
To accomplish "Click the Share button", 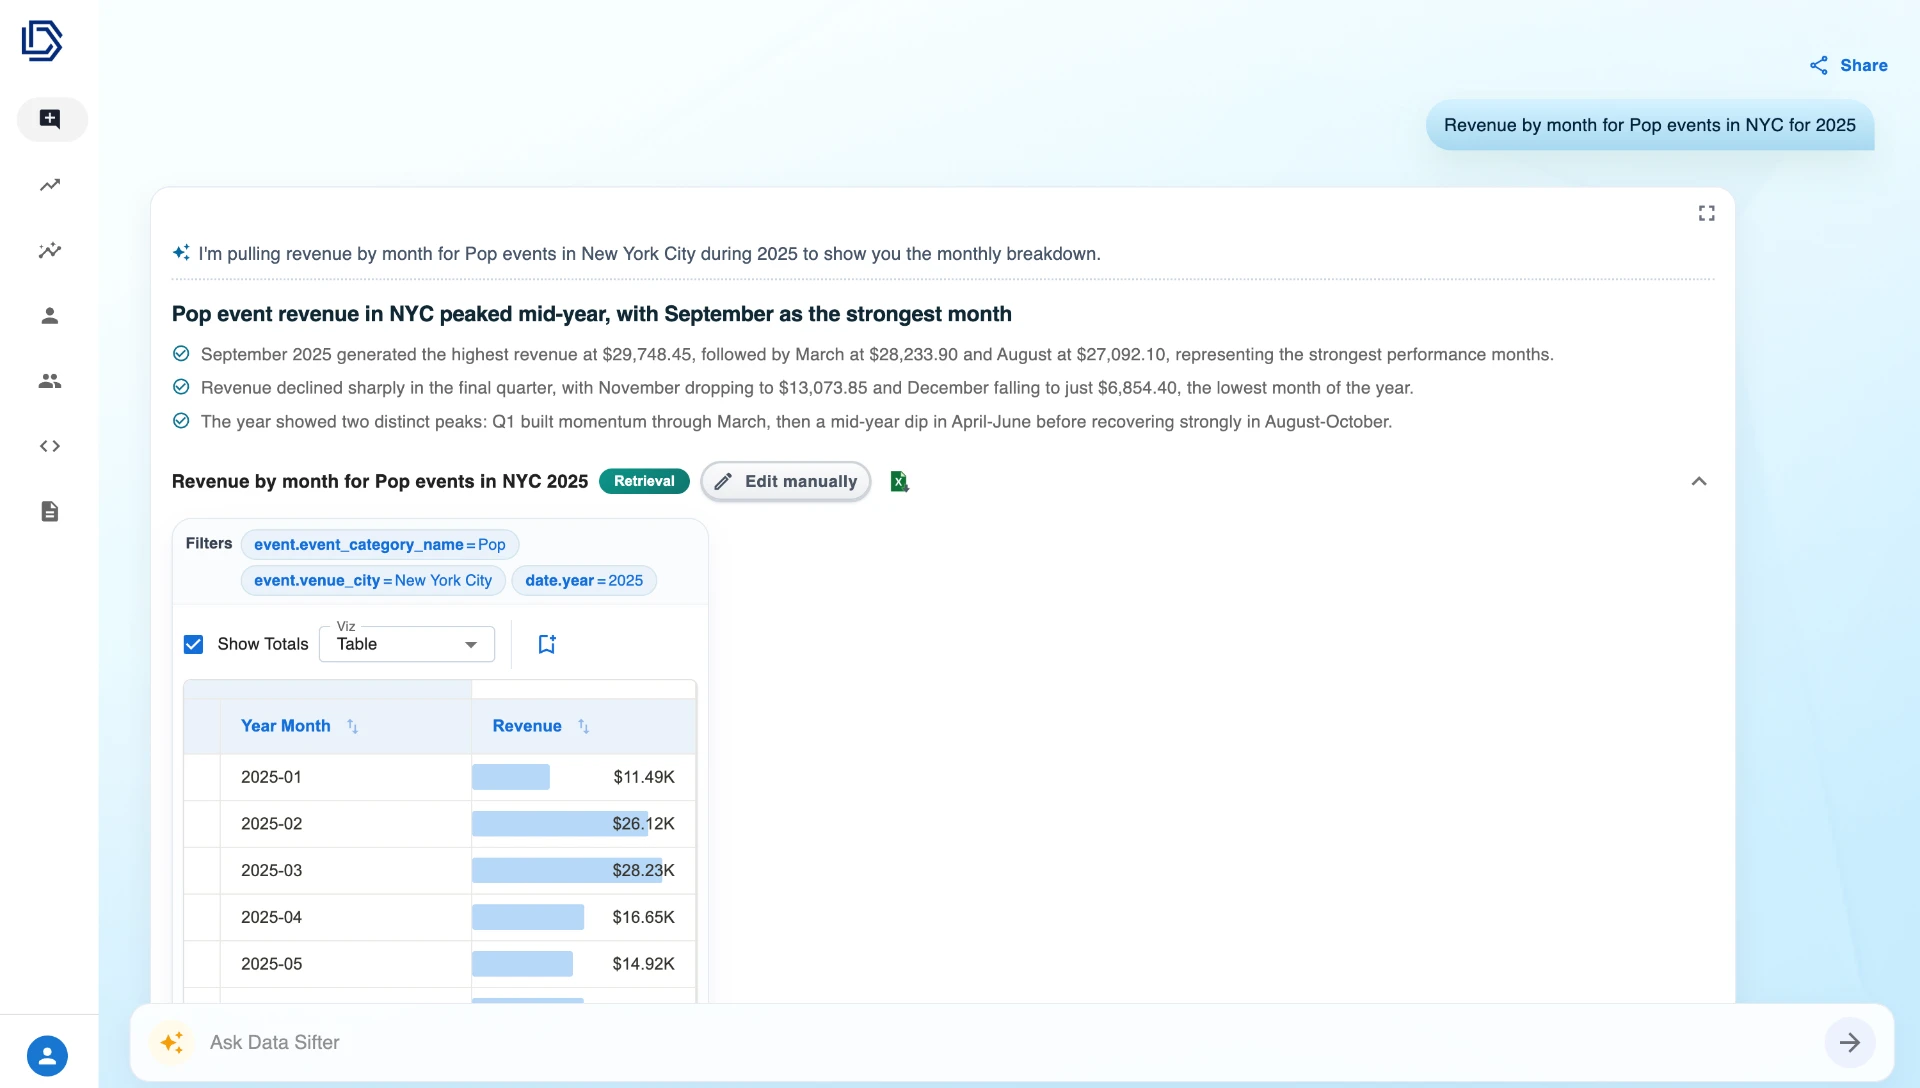I will 1849,66.
